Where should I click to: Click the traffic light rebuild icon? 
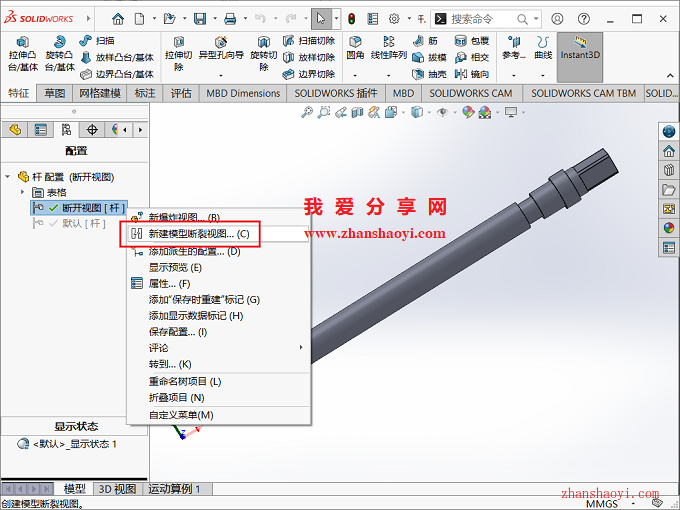tap(351, 18)
